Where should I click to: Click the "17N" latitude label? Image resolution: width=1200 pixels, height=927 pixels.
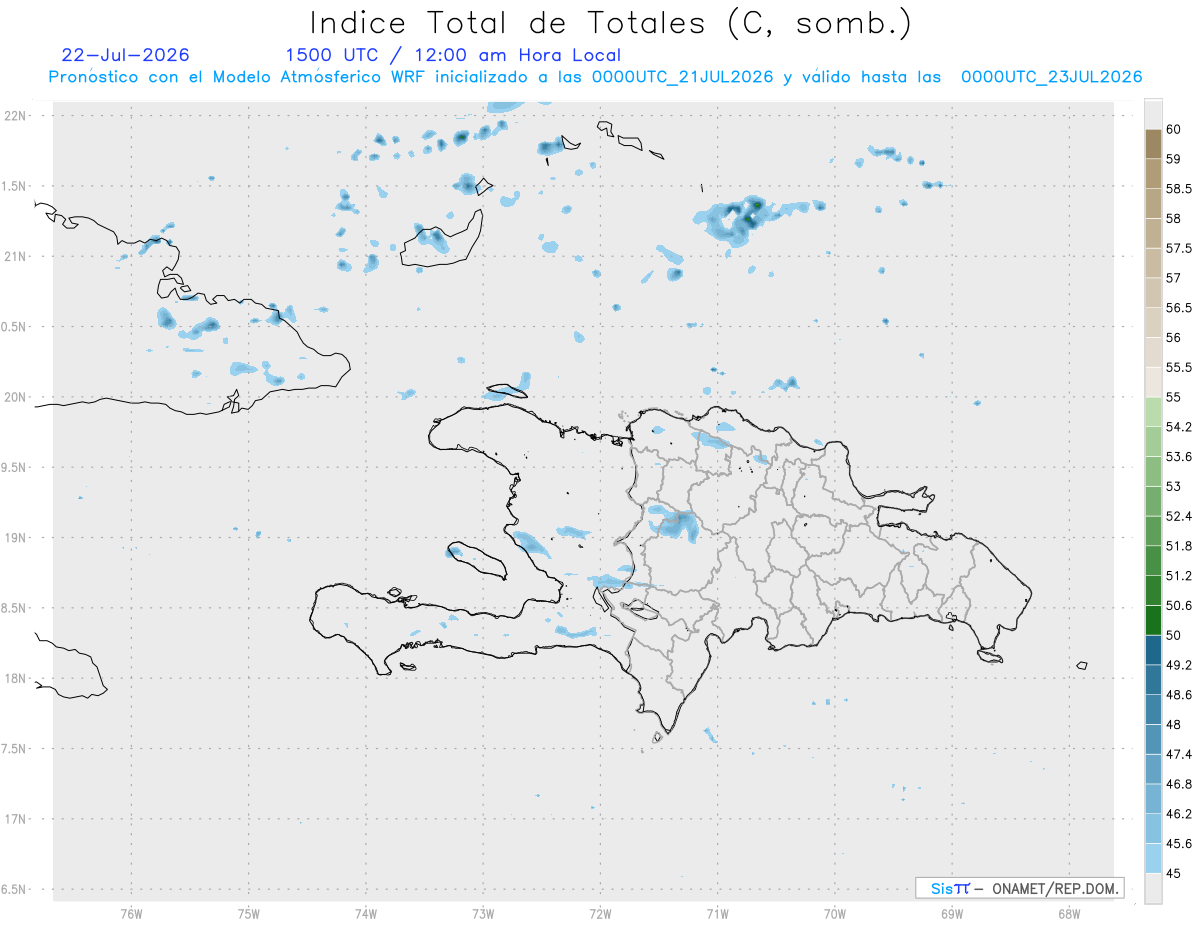(15, 819)
